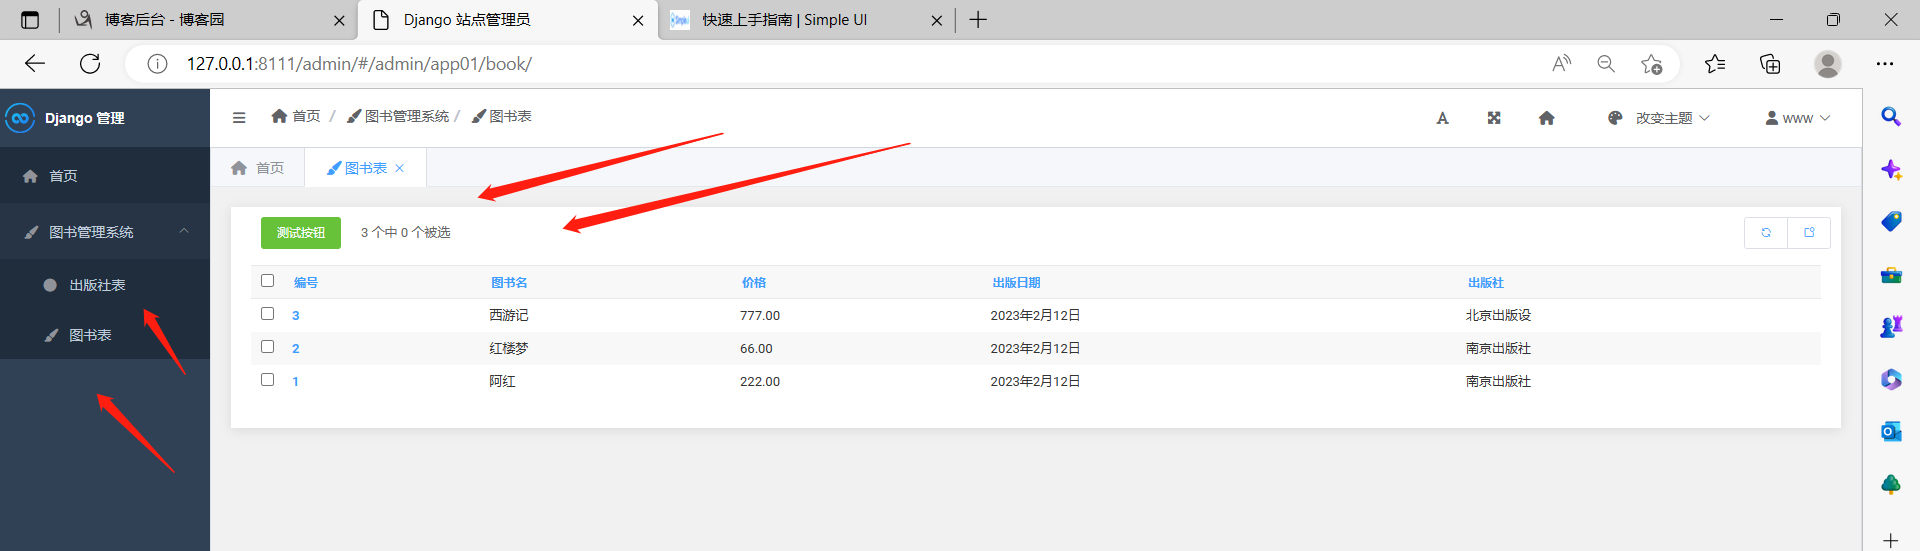The height and width of the screenshot is (551, 1920).
Task: Check the row for 红楼梦
Action: tap(267, 347)
